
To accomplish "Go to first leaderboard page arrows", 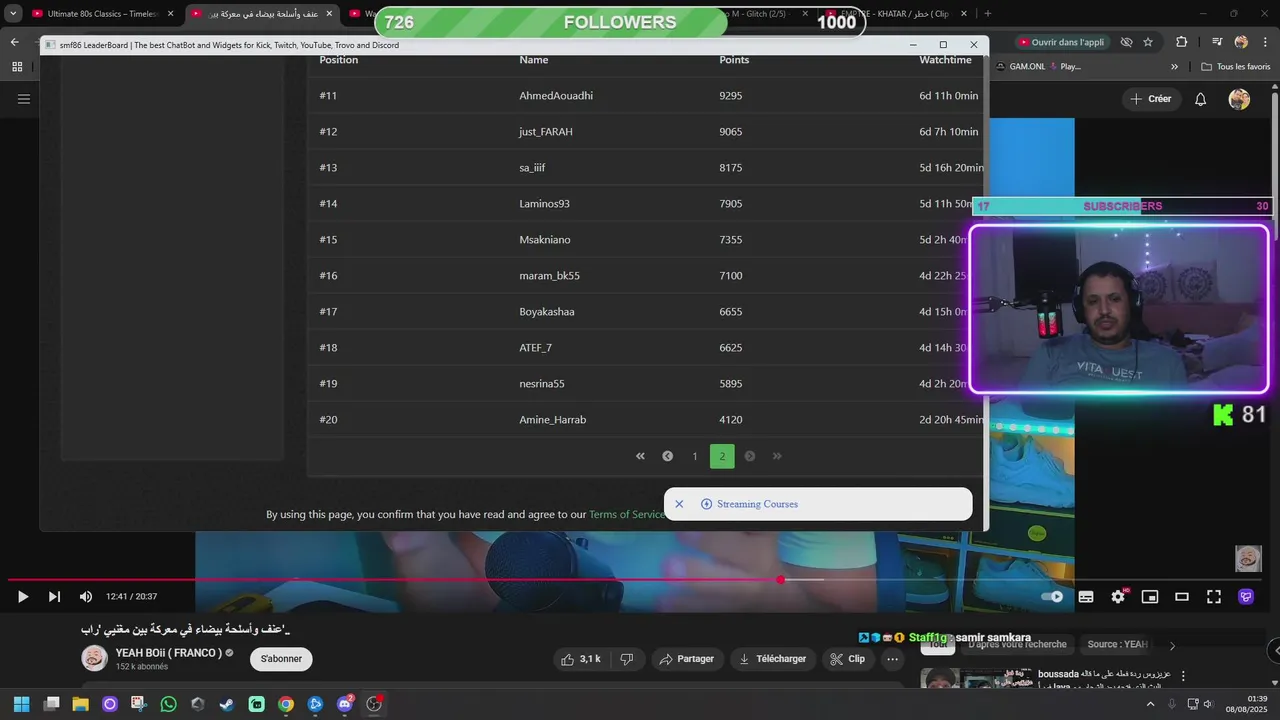I will pos(640,456).
